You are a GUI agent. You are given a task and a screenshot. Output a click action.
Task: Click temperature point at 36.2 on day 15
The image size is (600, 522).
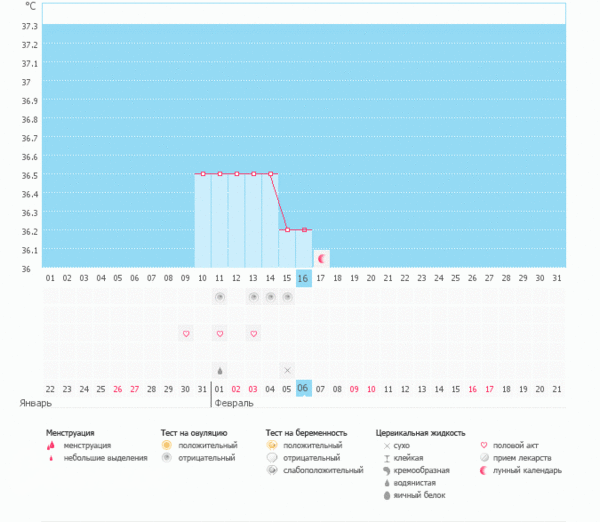[x=287, y=230]
